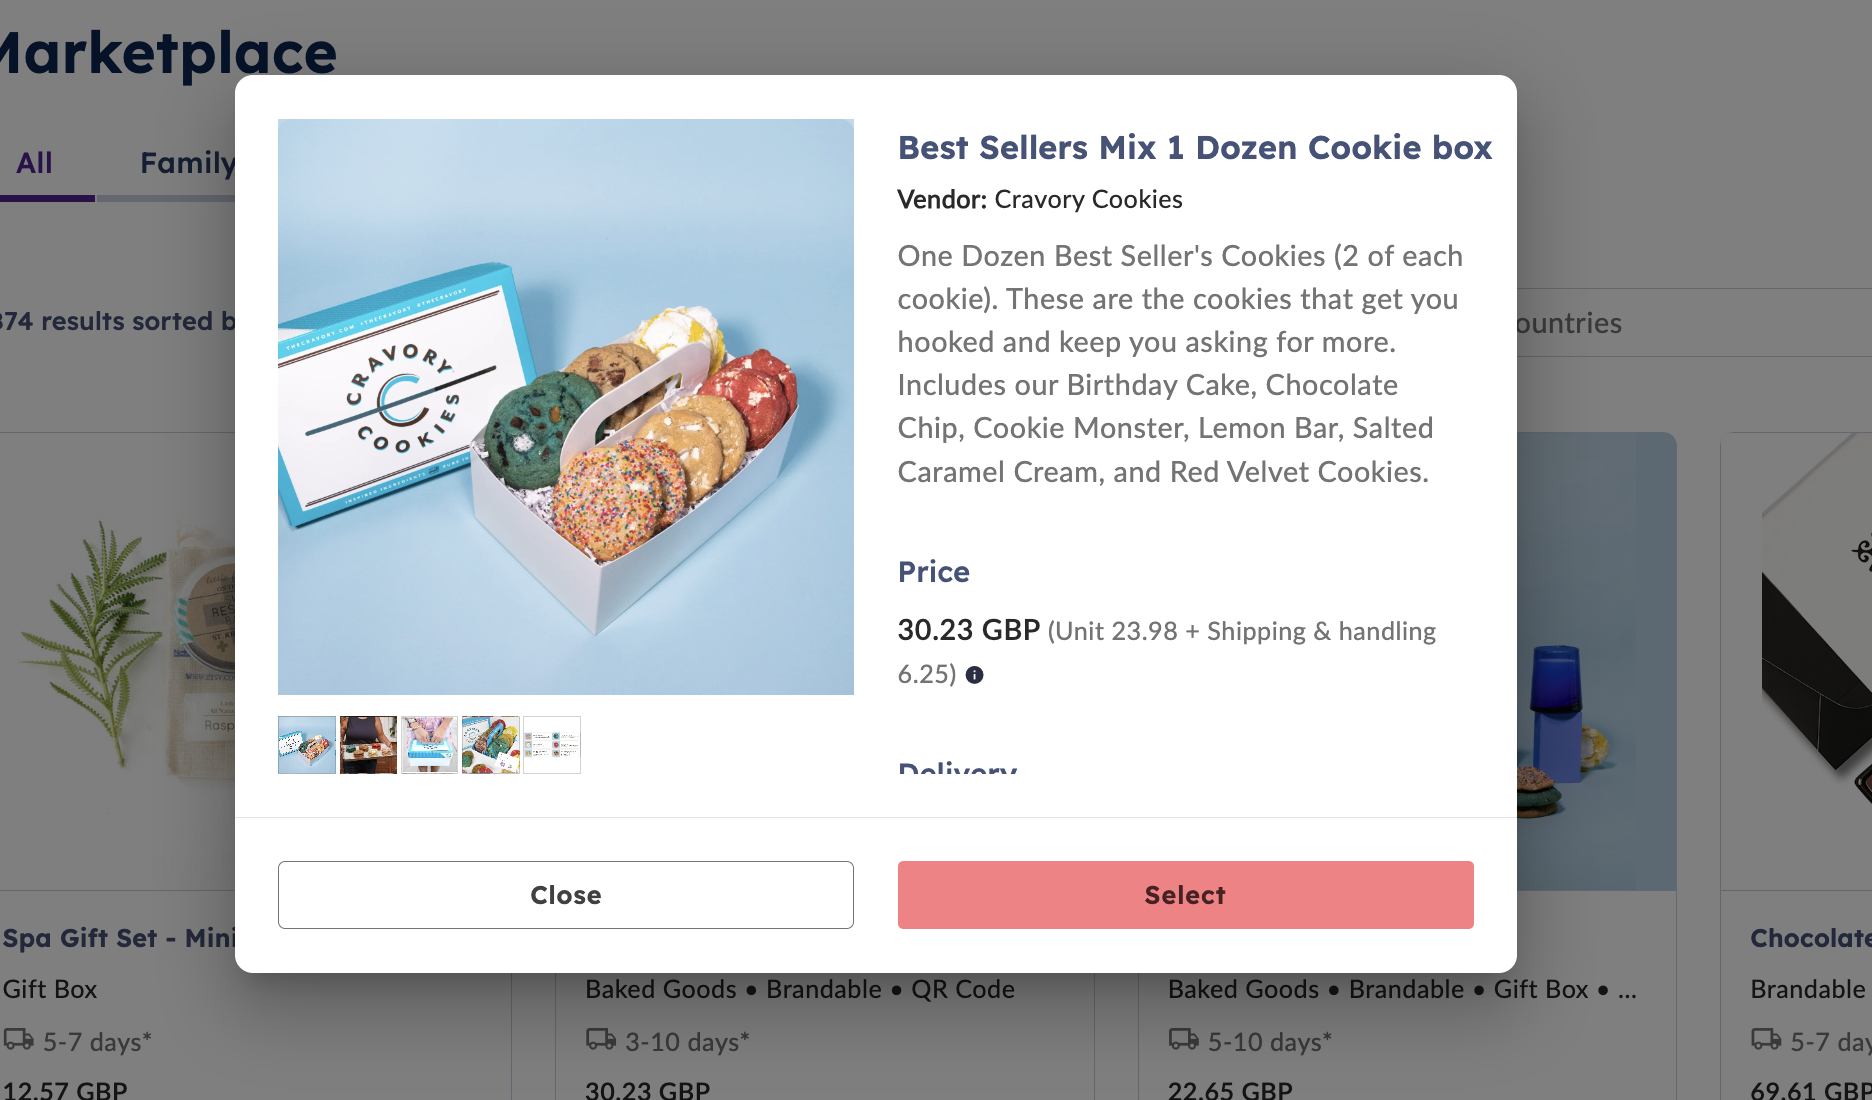Click the Spa Gift Set product title
Image resolution: width=1872 pixels, height=1100 pixels.
[118, 938]
